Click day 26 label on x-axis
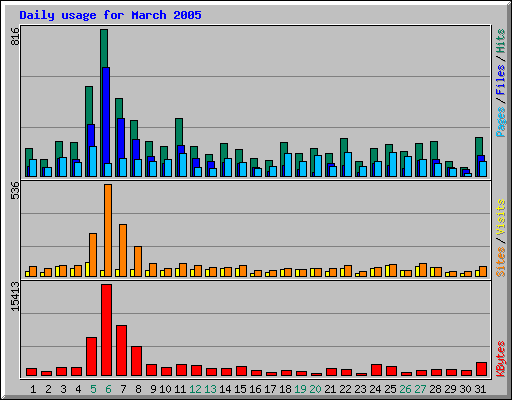 click(x=405, y=389)
